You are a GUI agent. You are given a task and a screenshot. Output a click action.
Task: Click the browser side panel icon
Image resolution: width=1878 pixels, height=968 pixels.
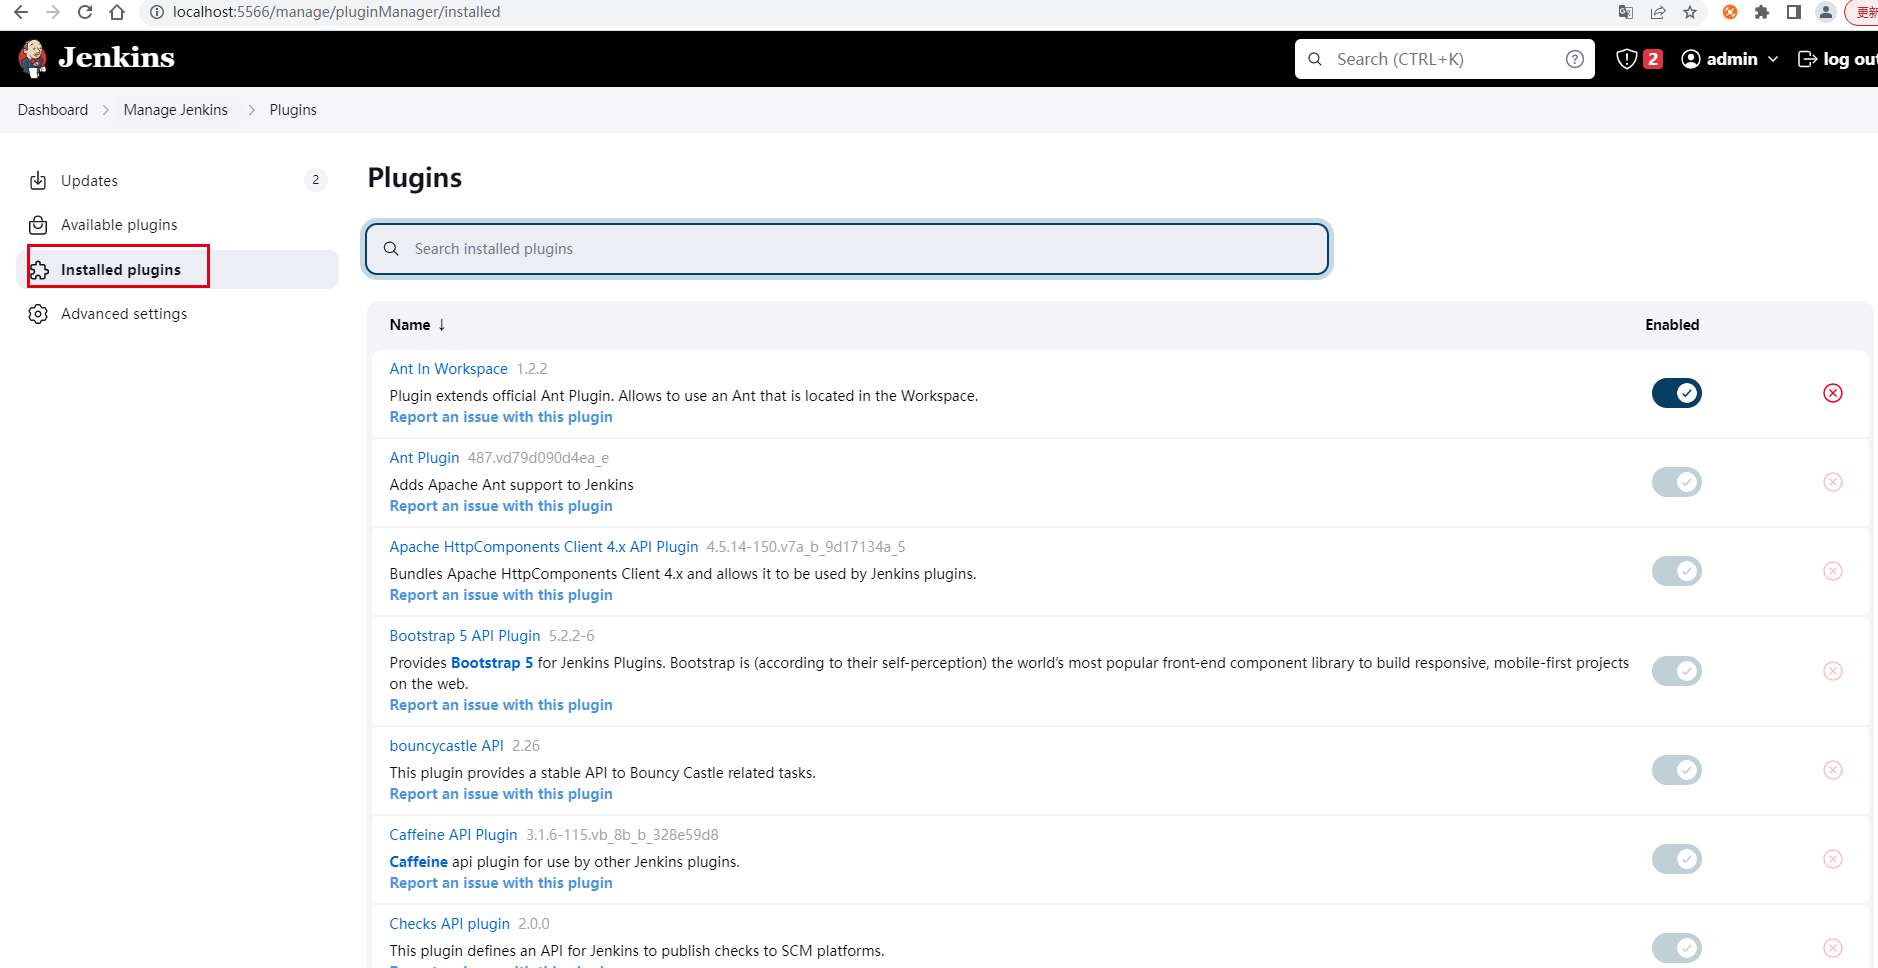pyautogui.click(x=1794, y=12)
